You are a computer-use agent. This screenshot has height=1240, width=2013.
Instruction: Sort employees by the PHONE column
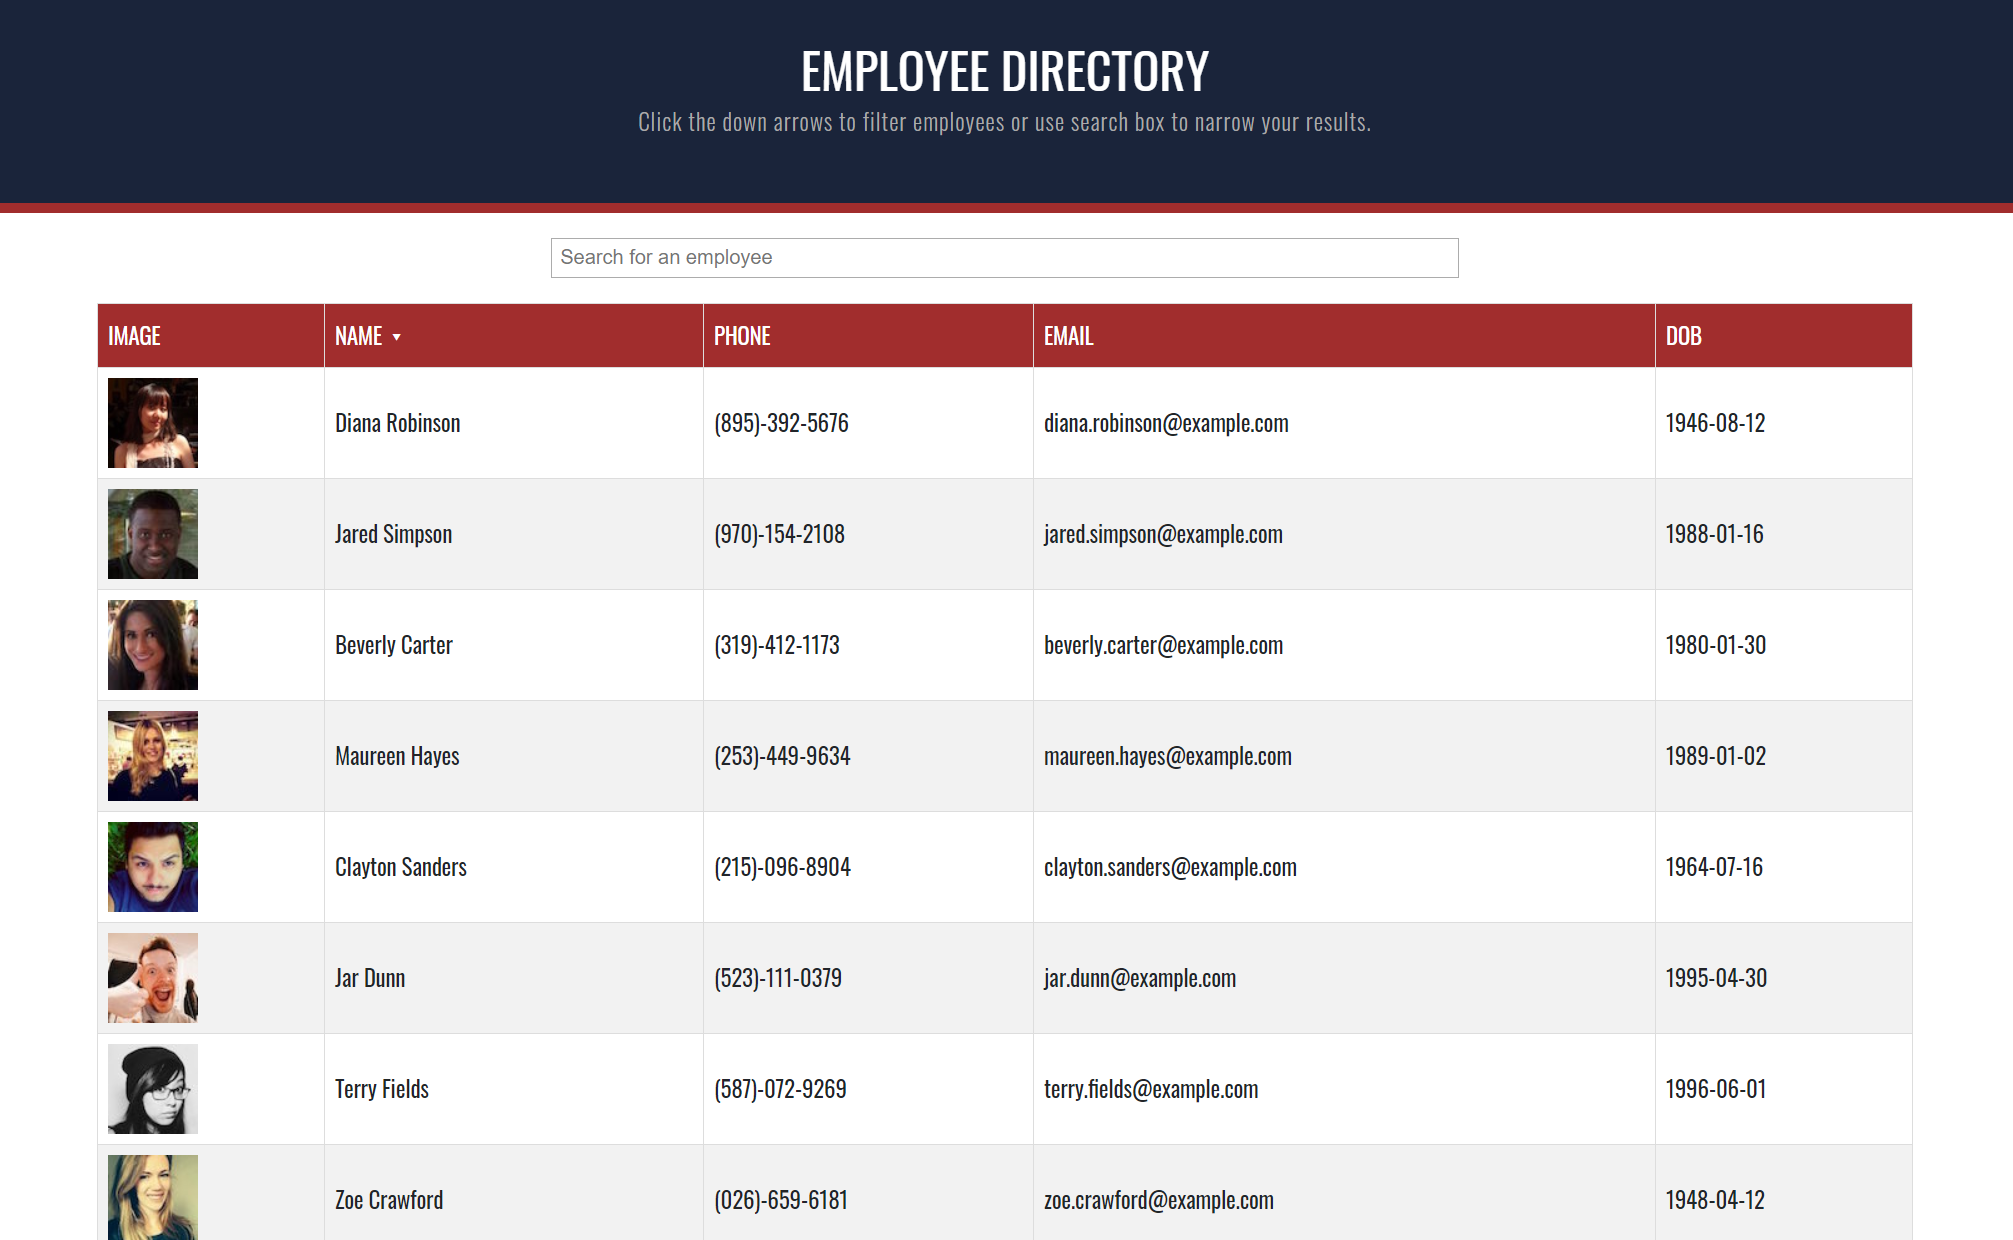tap(742, 336)
